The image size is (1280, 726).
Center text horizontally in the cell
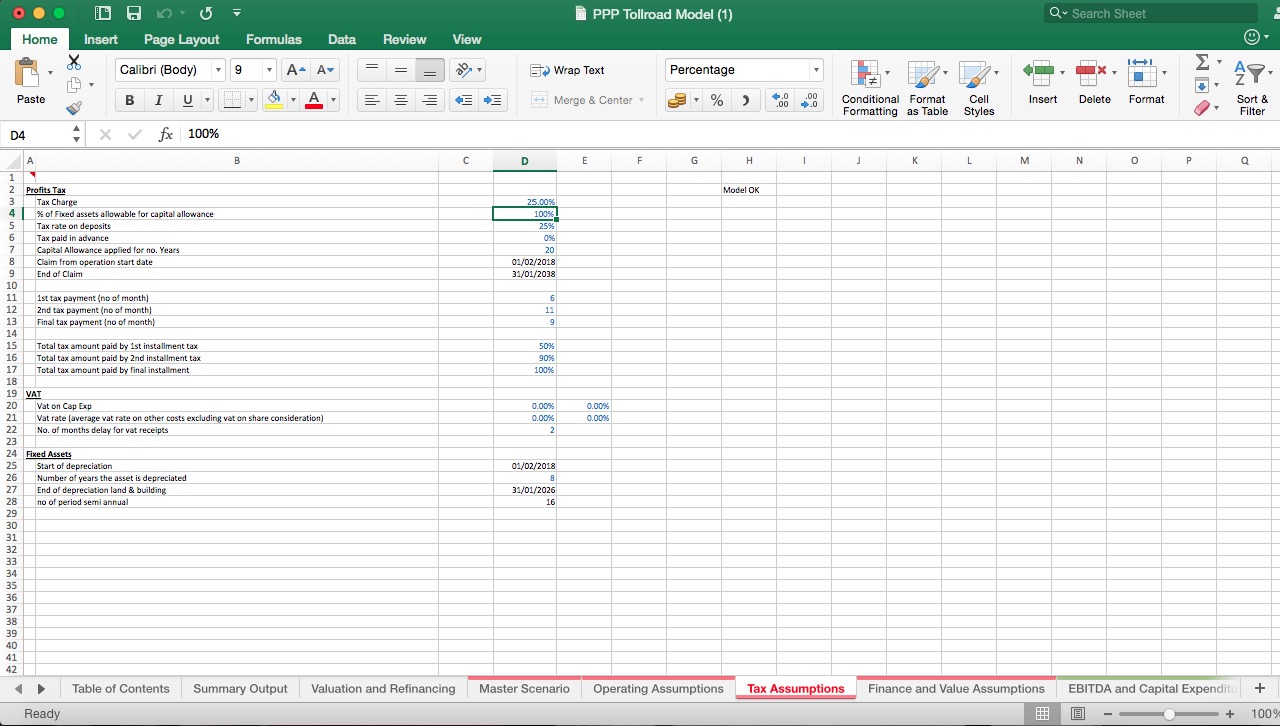click(401, 100)
